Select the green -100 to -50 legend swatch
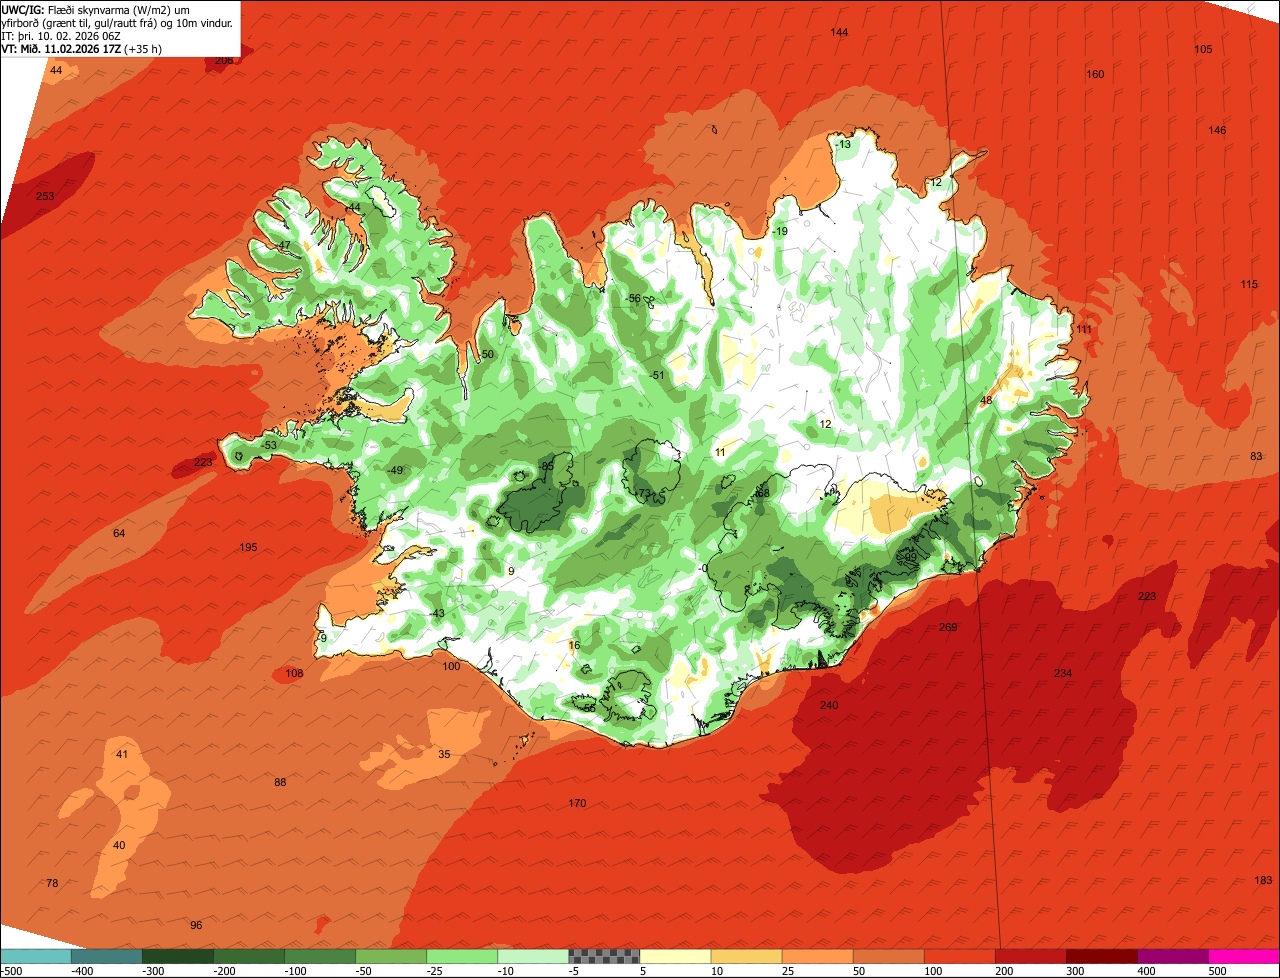 319,956
